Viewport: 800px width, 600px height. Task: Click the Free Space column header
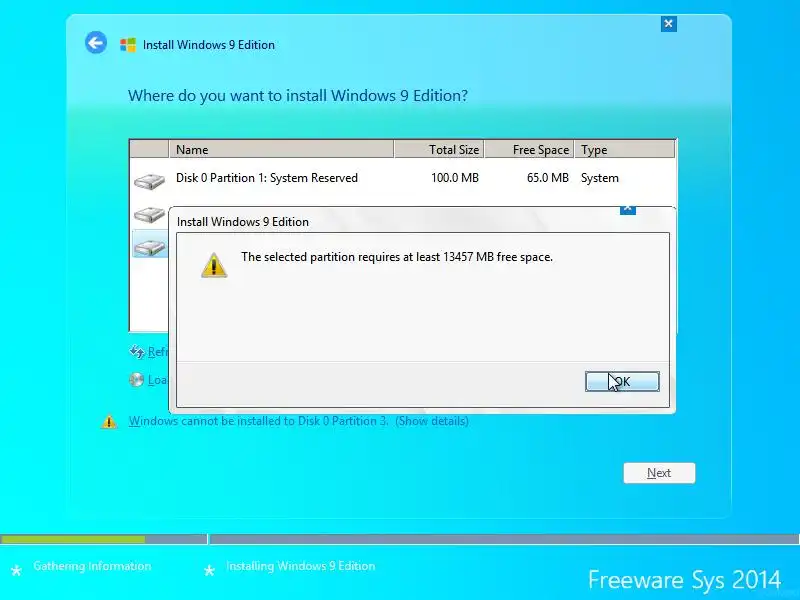(x=529, y=149)
